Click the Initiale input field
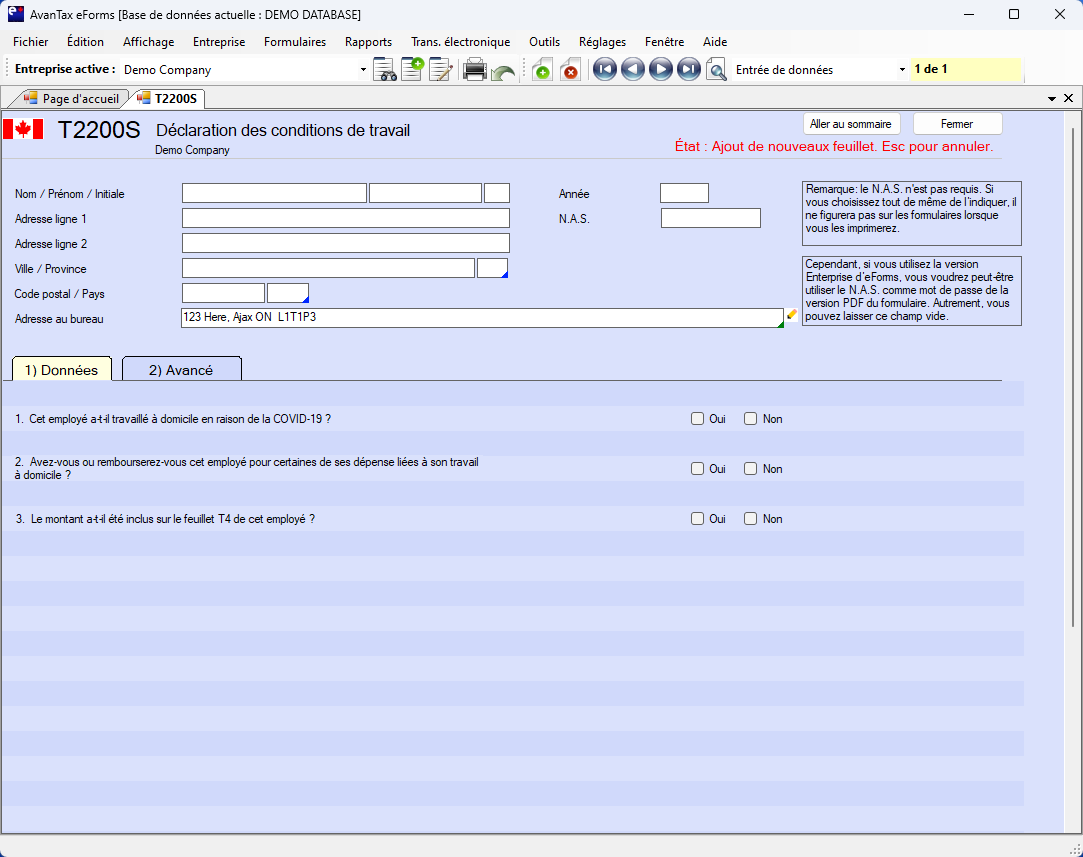Screen dimensions: 1083x857 click(497, 193)
